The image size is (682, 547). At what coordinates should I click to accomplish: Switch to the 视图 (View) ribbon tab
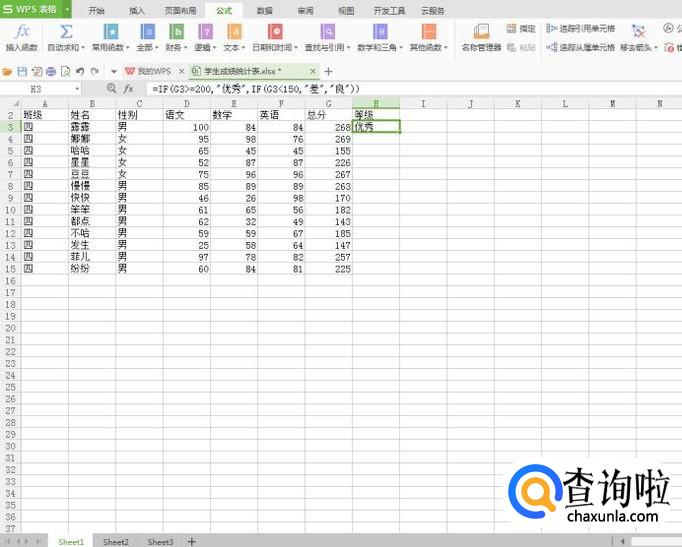346,10
